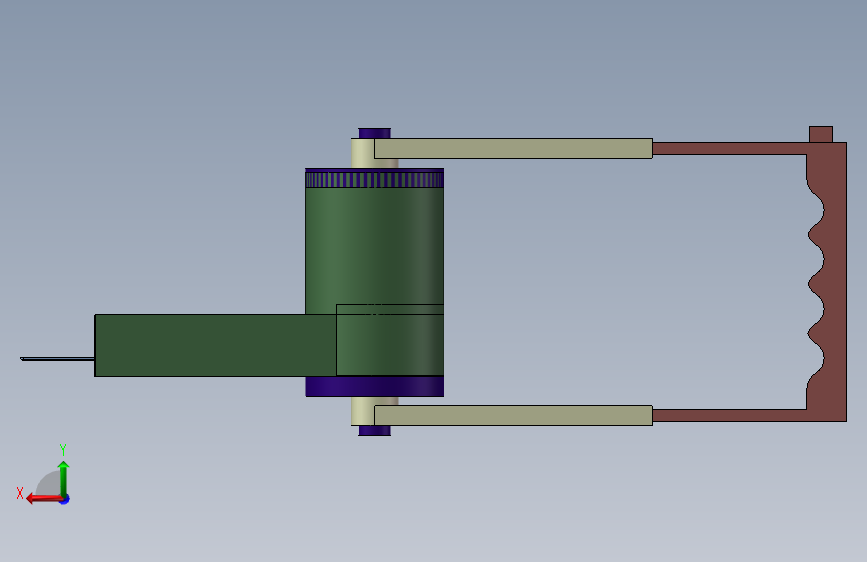Select the purple cap below the lower shaft
The height and width of the screenshot is (562, 867).
click(x=374, y=430)
